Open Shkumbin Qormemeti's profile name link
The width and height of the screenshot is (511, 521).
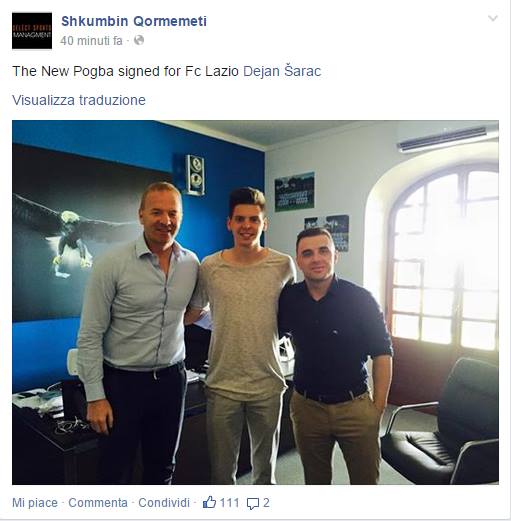134,21
